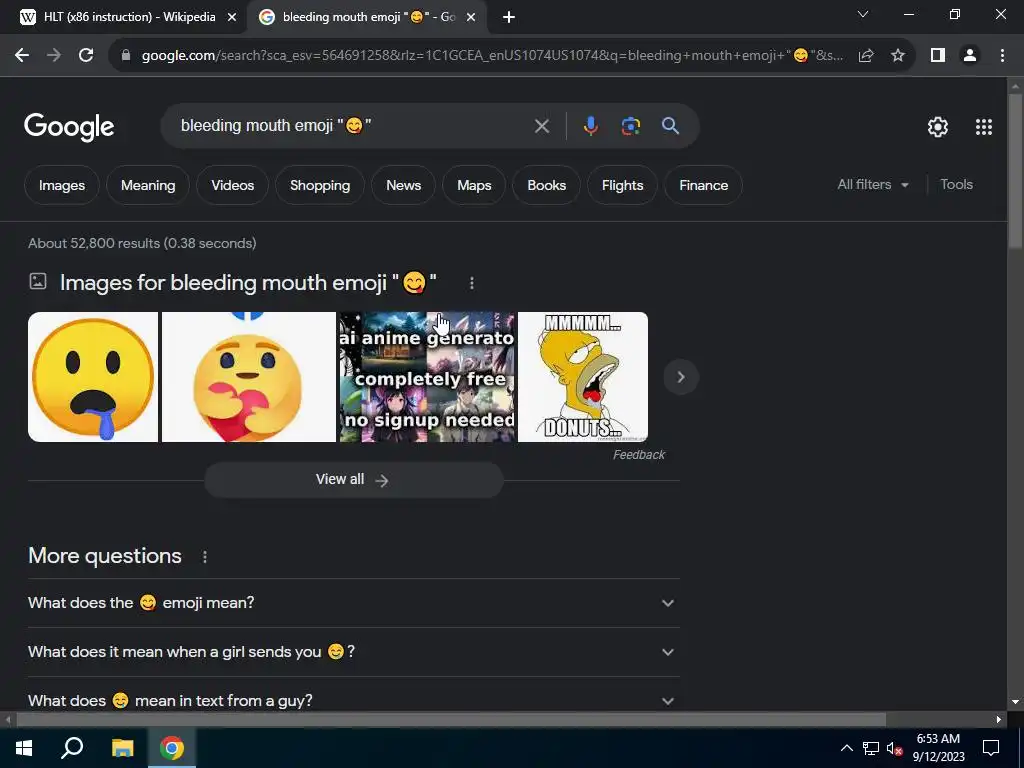Screen dimensions: 1024x768
Task: Click the horizontal scrollbar thumb
Action: (451, 720)
